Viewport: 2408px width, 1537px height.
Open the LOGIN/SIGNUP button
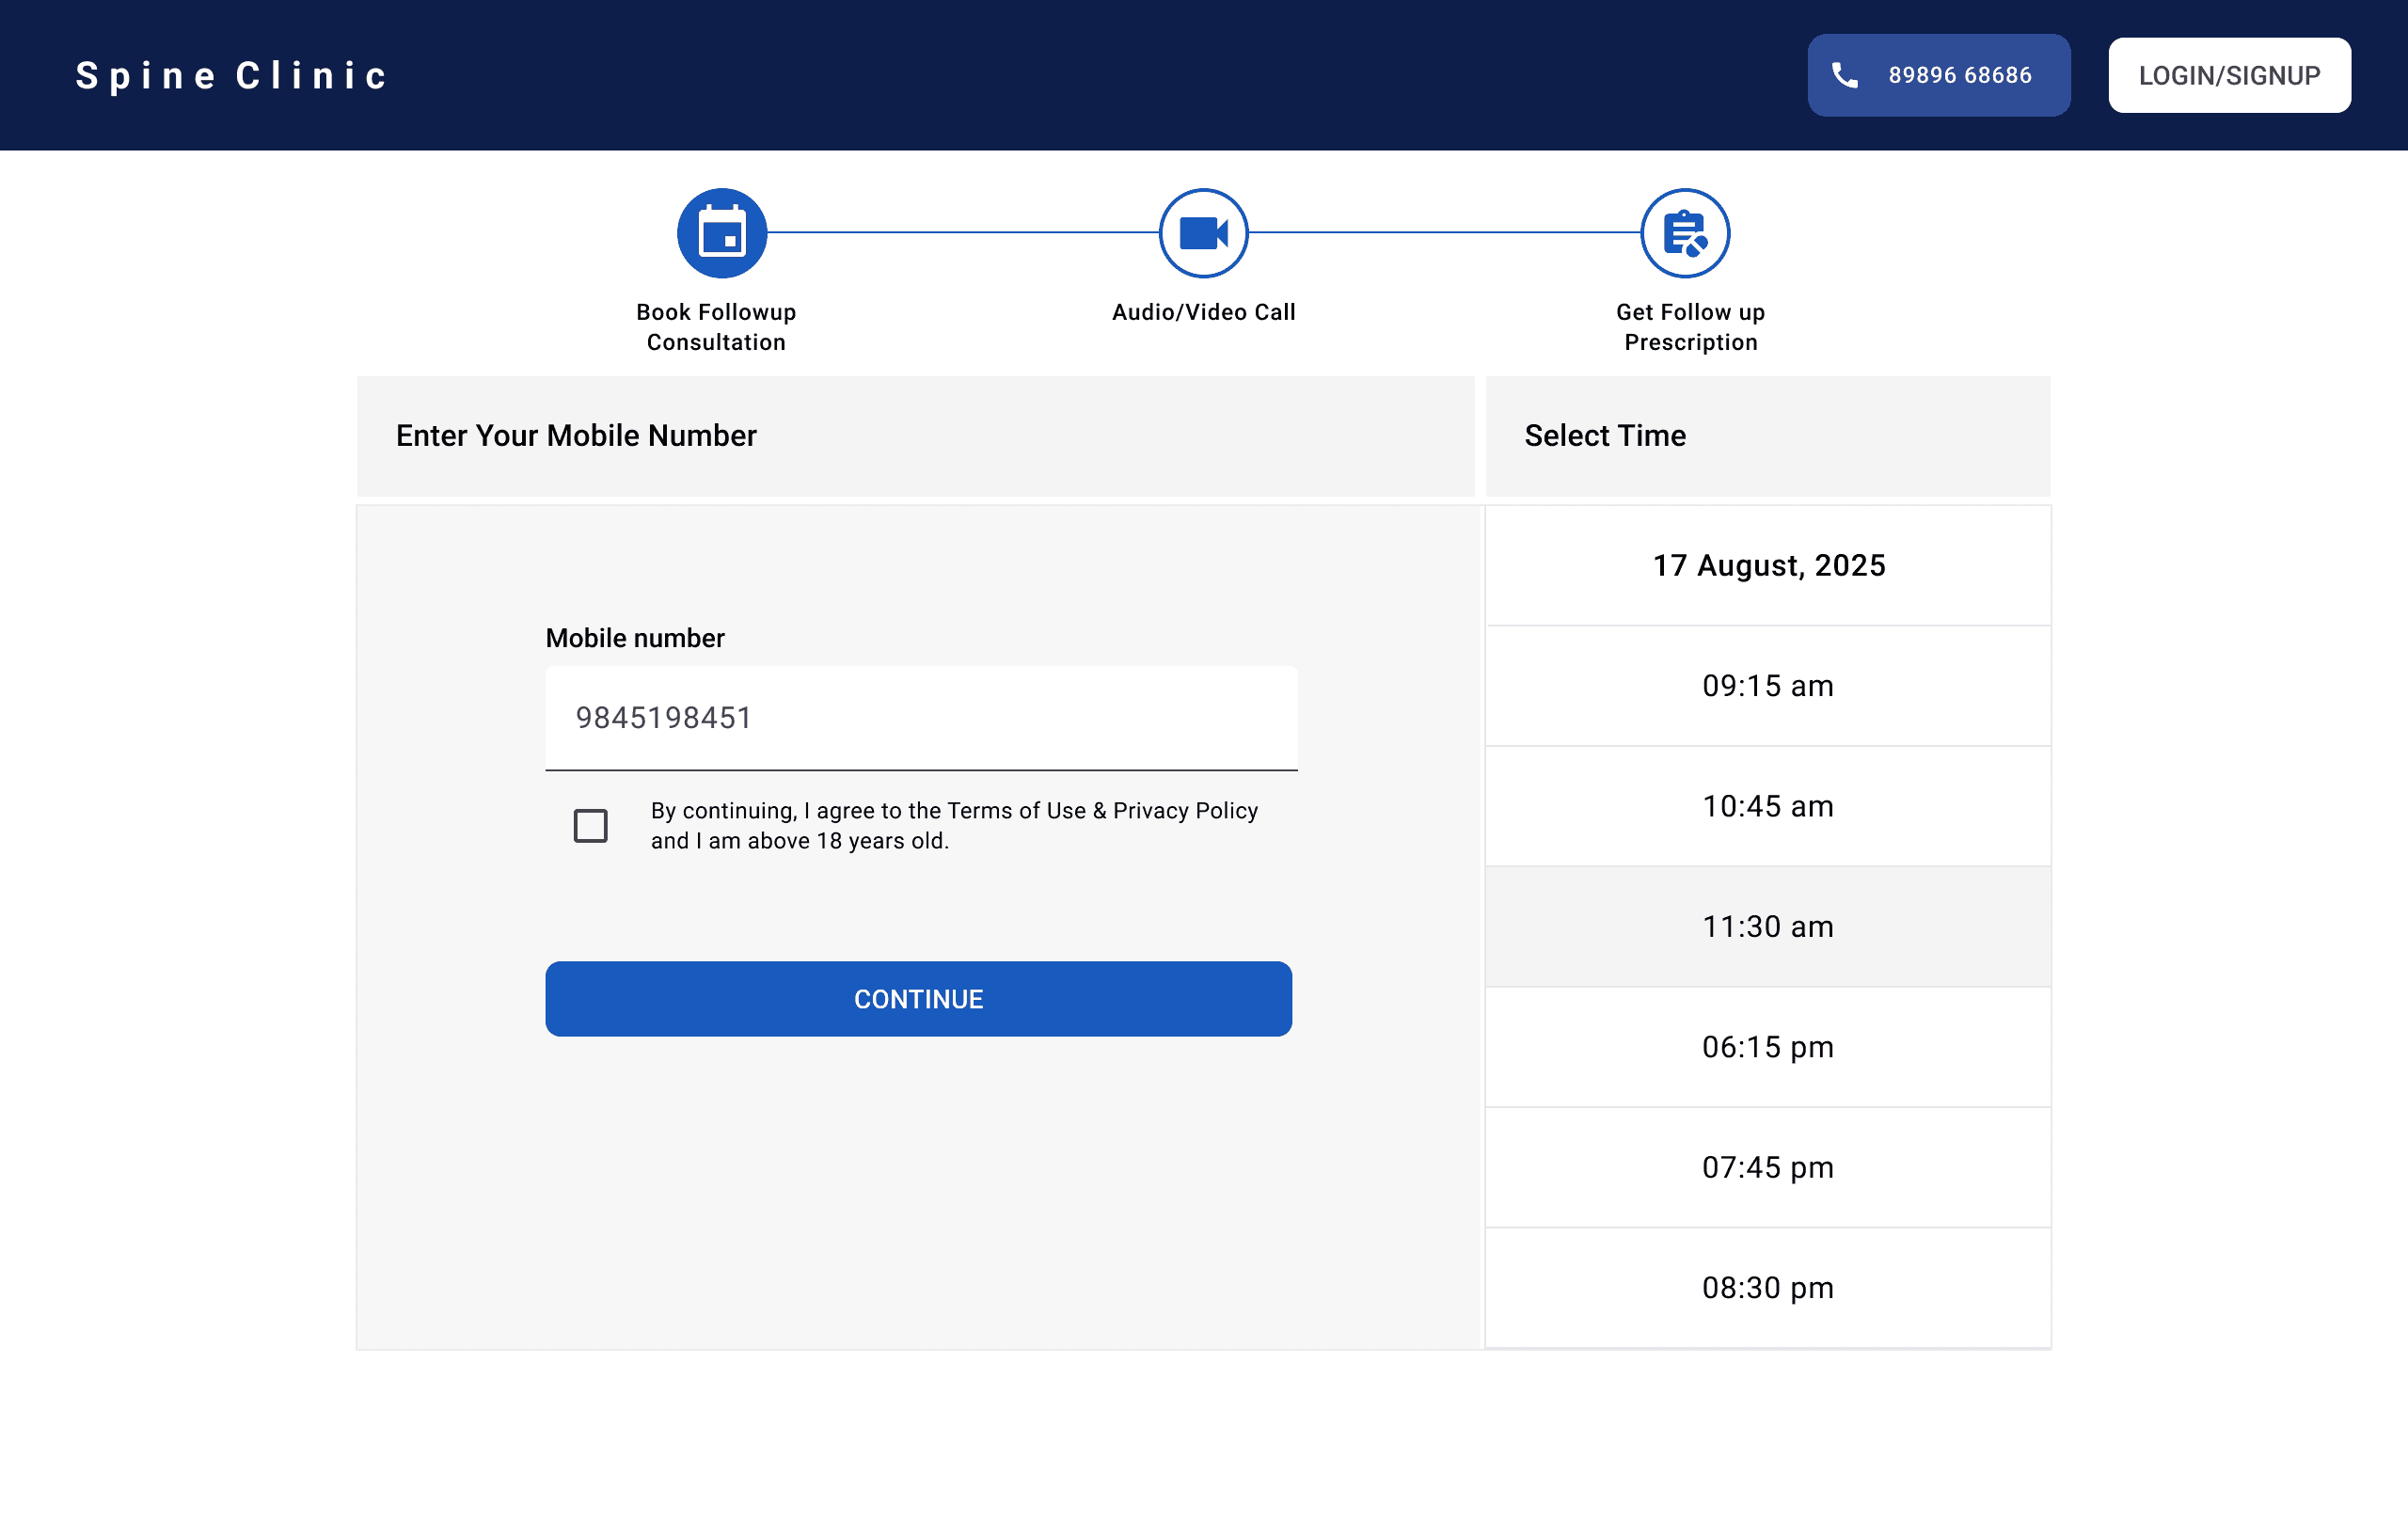pos(2229,75)
